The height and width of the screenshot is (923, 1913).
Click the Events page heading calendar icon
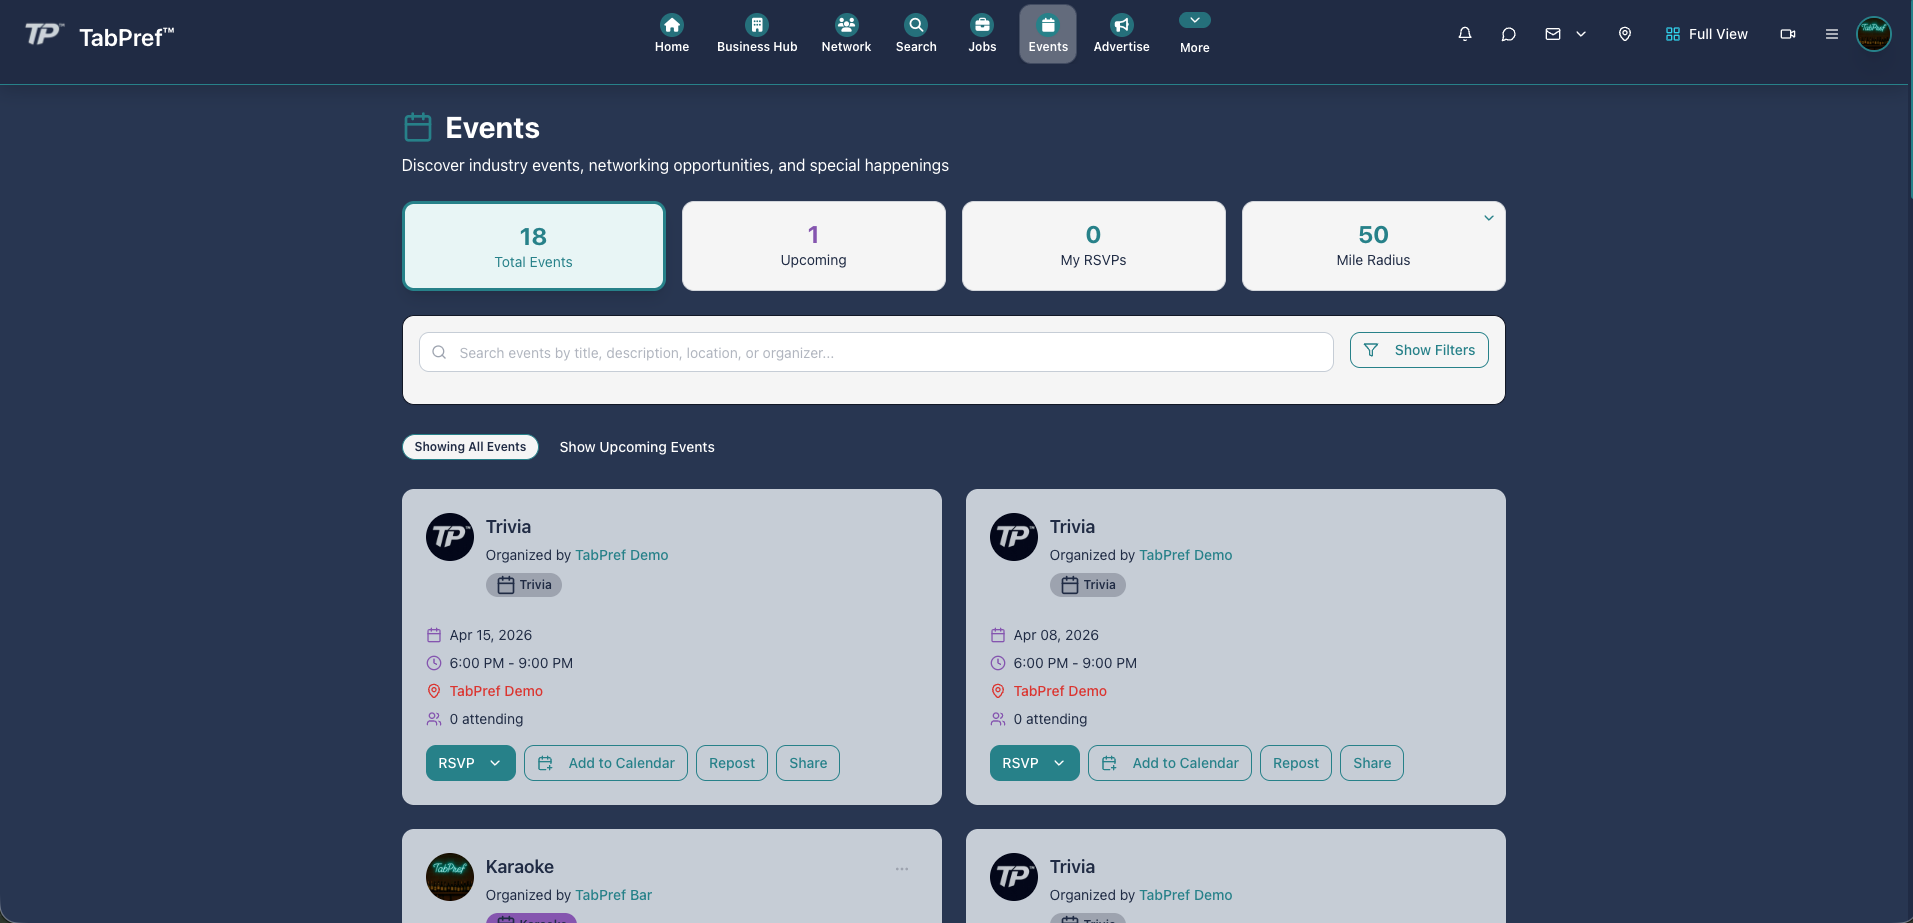coord(418,127)
